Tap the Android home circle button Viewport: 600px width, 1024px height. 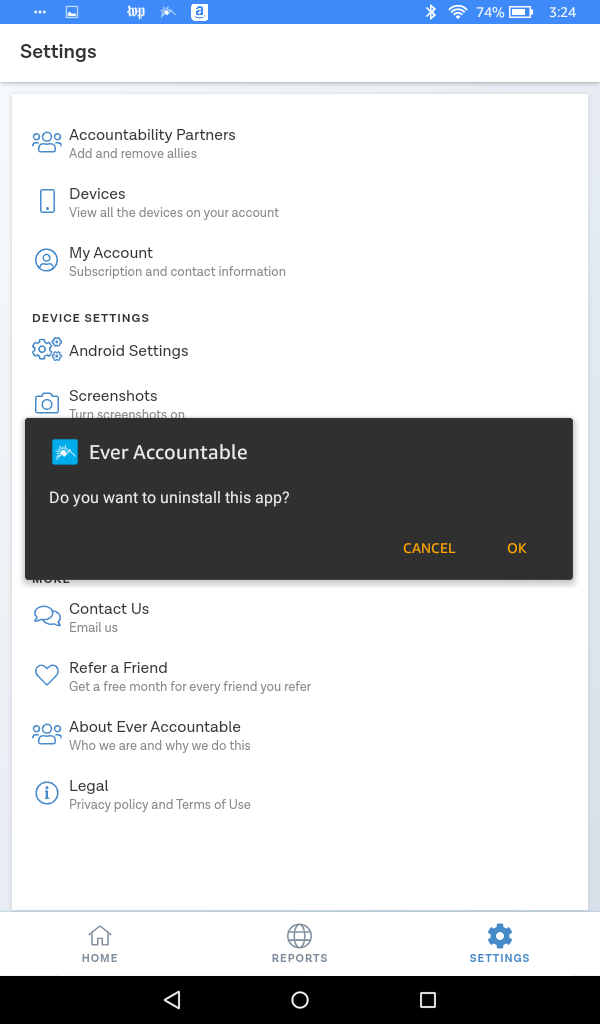coord(300,1000)
